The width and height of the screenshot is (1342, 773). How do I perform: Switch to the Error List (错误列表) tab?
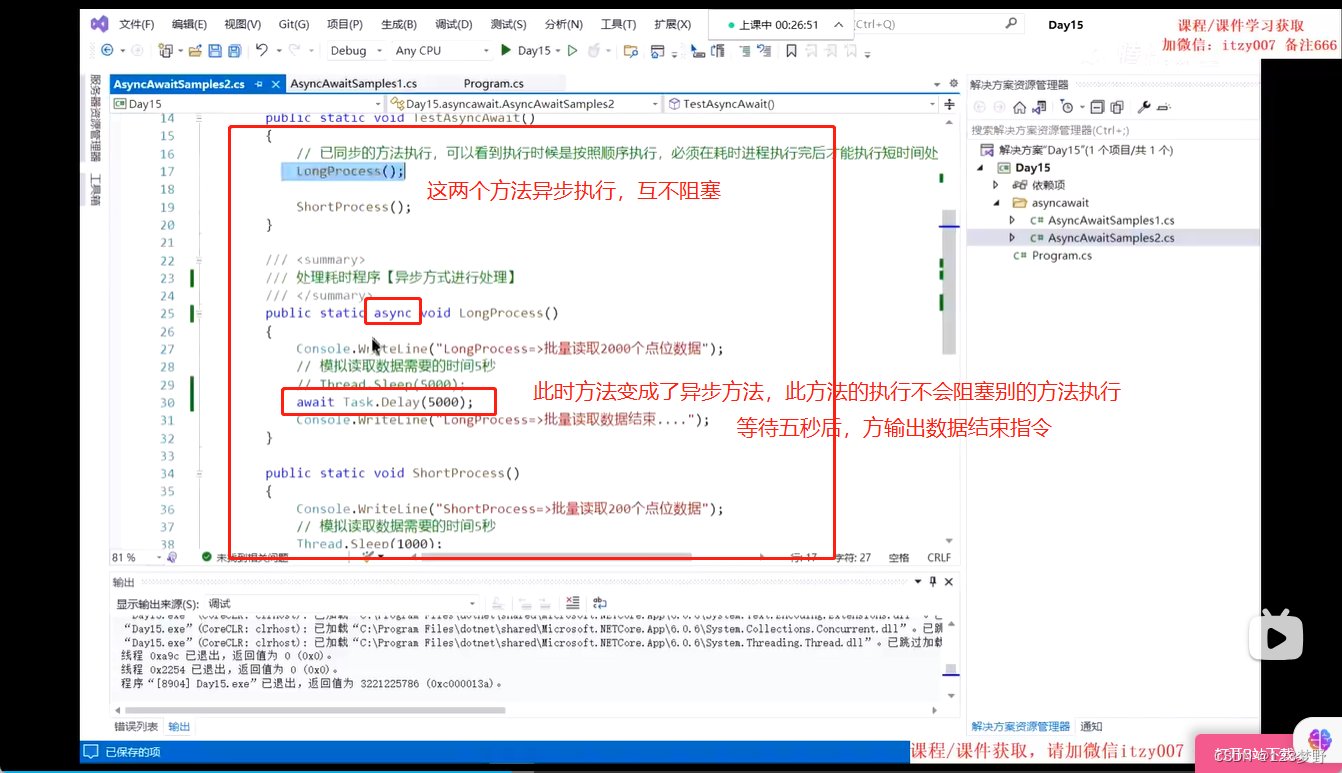(x=136, y=727)
